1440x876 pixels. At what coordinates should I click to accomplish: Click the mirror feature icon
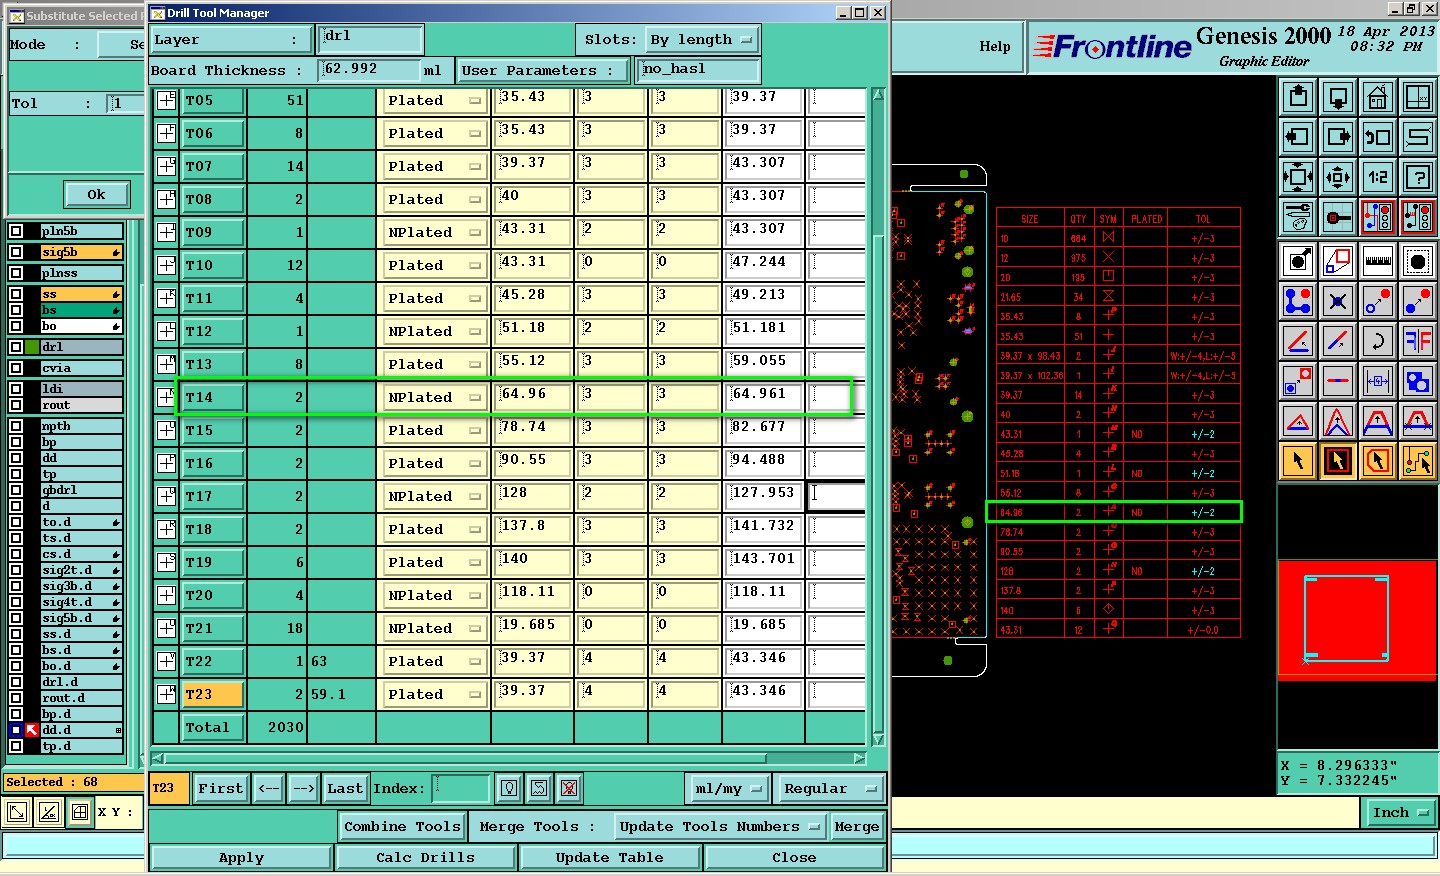pyautogui.click(x=1418, y=341)
